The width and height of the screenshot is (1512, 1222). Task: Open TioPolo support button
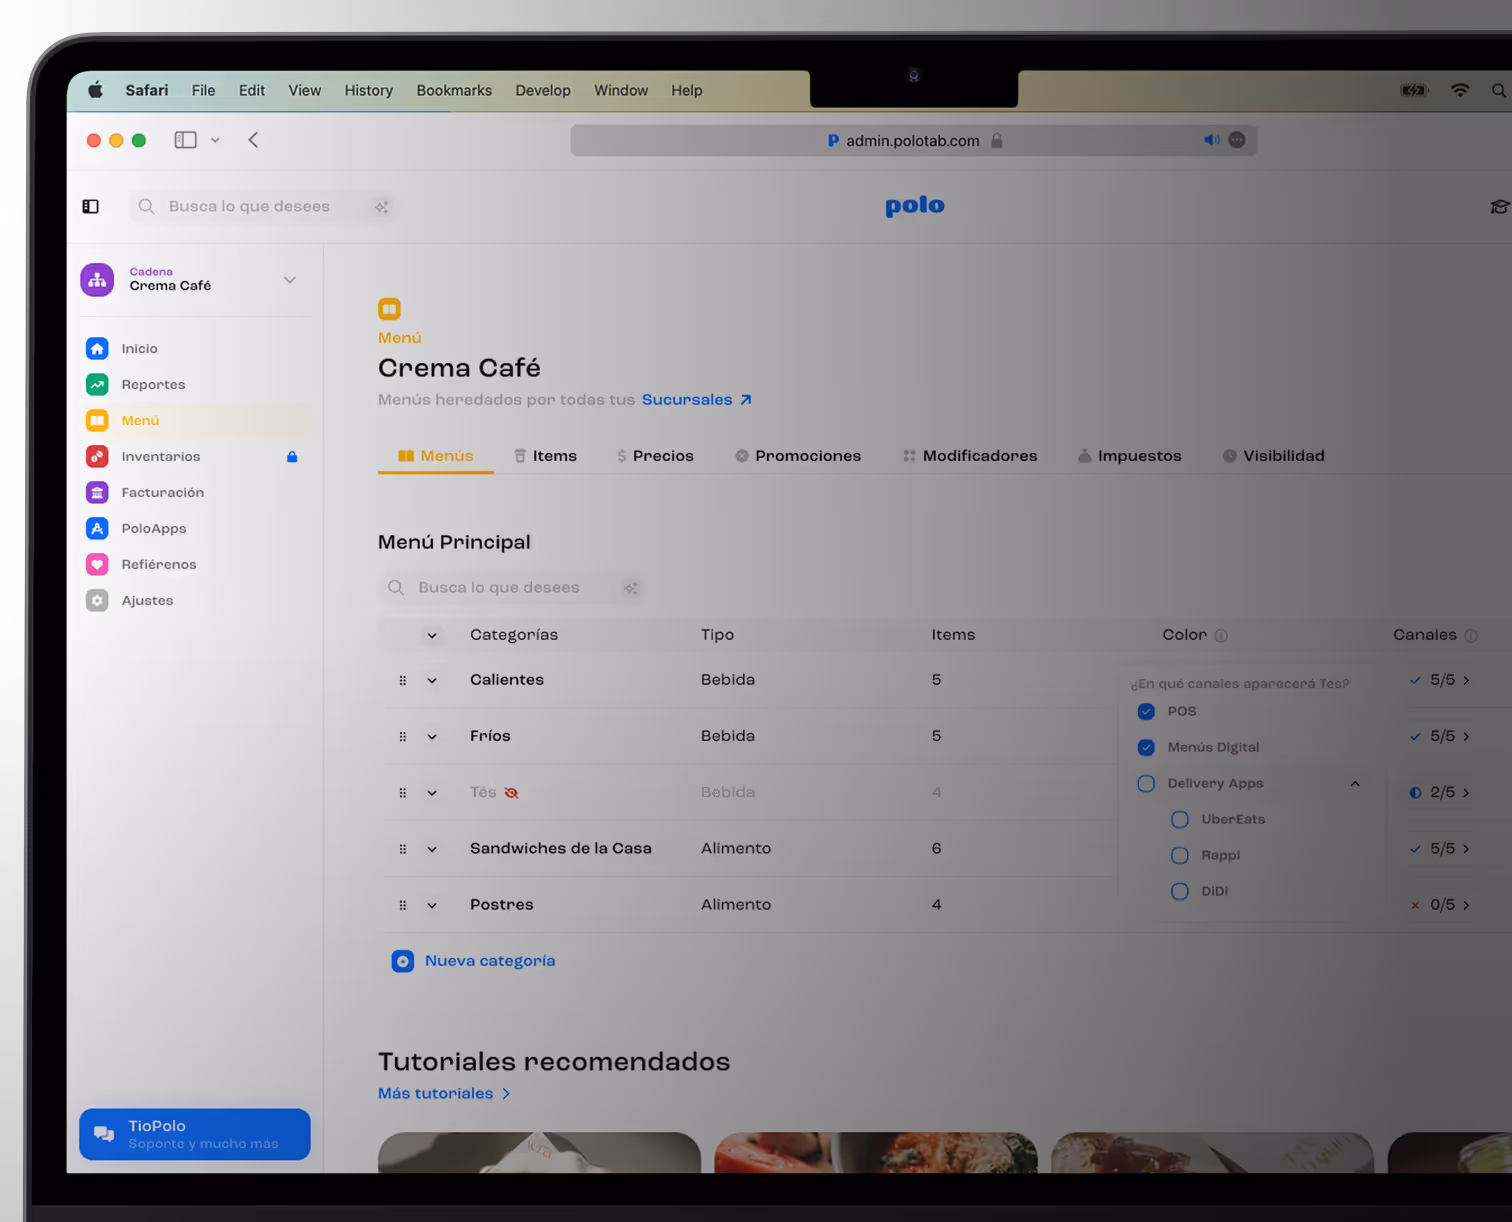point(195,1134)
